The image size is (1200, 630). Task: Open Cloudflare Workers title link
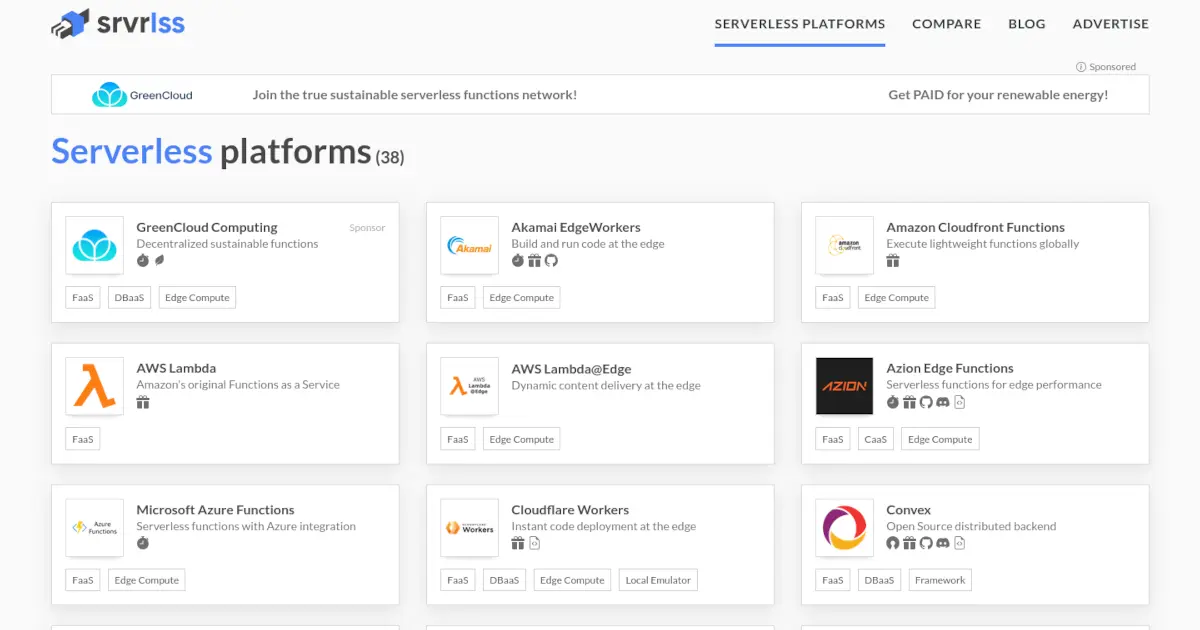tap(570, 509)
